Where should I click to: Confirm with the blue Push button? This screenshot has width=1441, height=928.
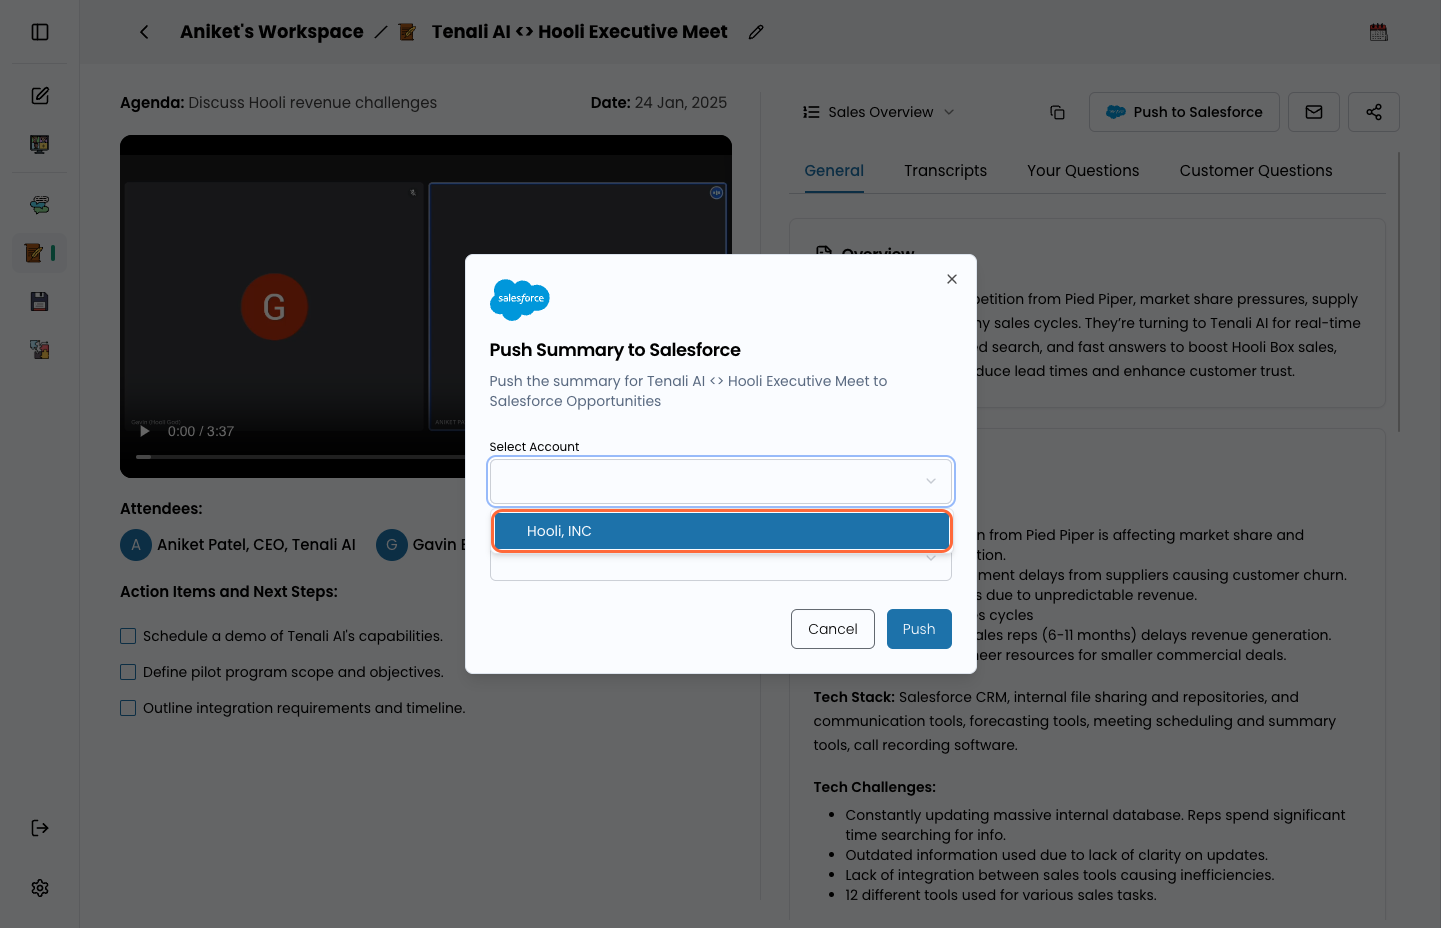coord(919,629)
